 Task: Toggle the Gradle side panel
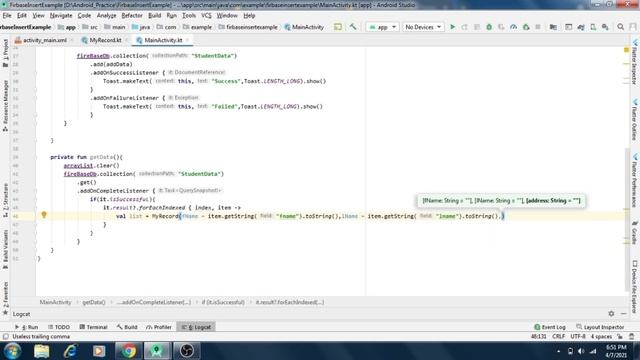(x=635, y=233)
